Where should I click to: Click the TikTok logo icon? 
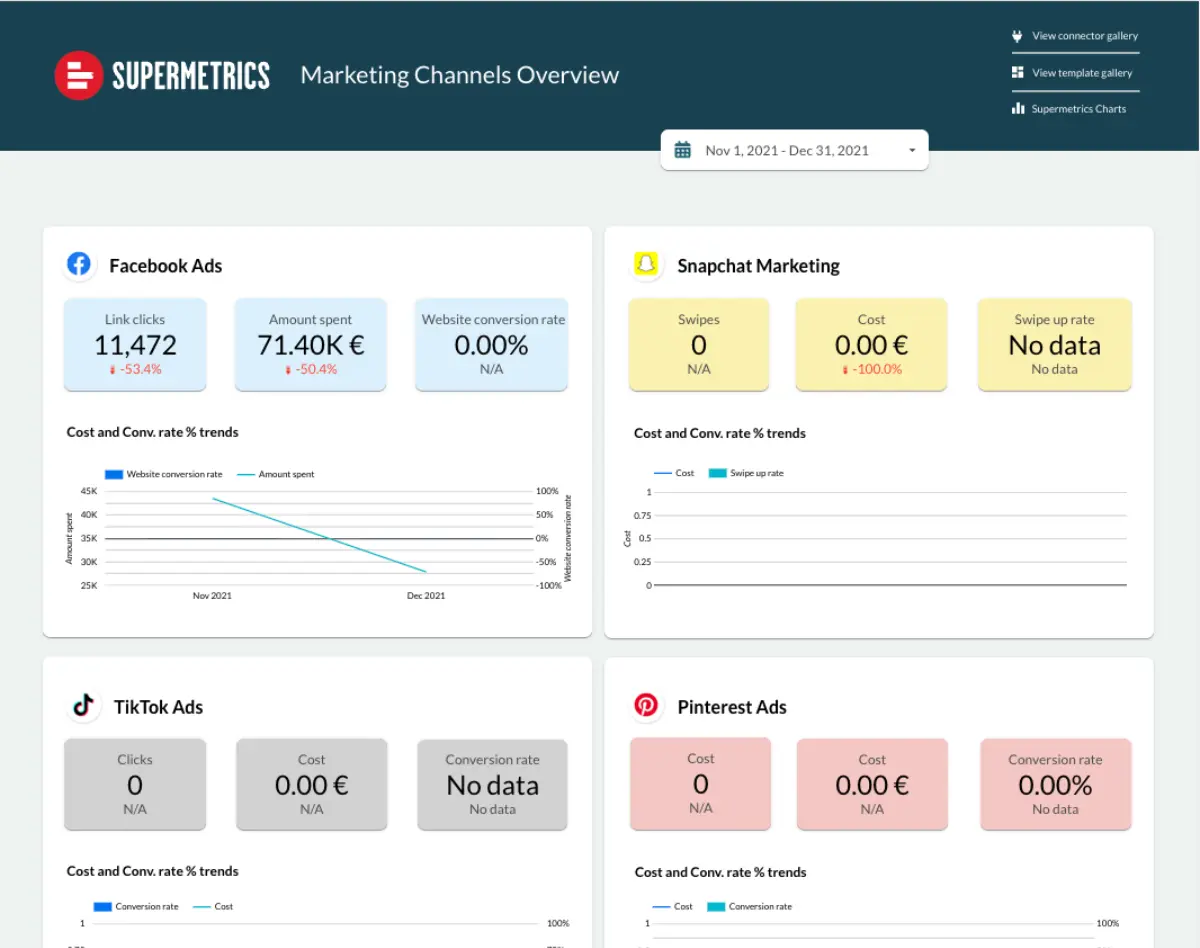[x=84, y=706]
